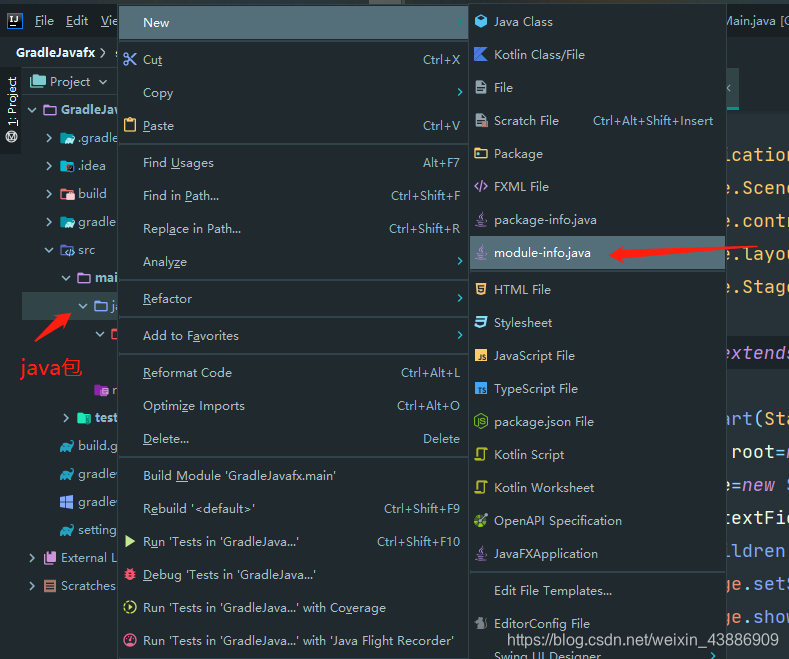
Task: Choose Rebuild '<default>'
Action: pyautogui.click(x=293, y=509)
